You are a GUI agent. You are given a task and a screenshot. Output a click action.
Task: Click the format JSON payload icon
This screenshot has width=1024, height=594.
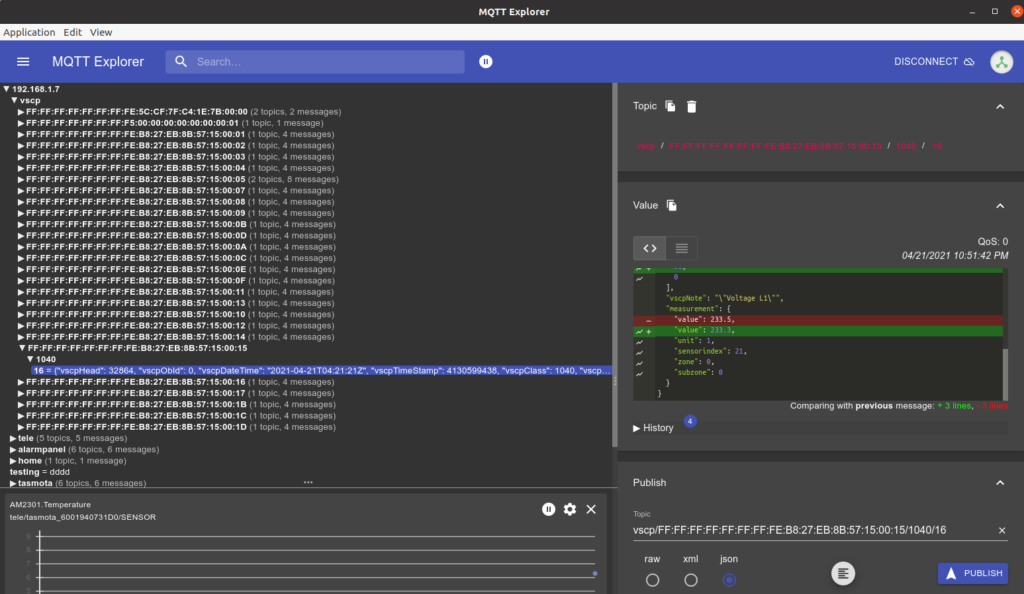click(x=843, y=573)
